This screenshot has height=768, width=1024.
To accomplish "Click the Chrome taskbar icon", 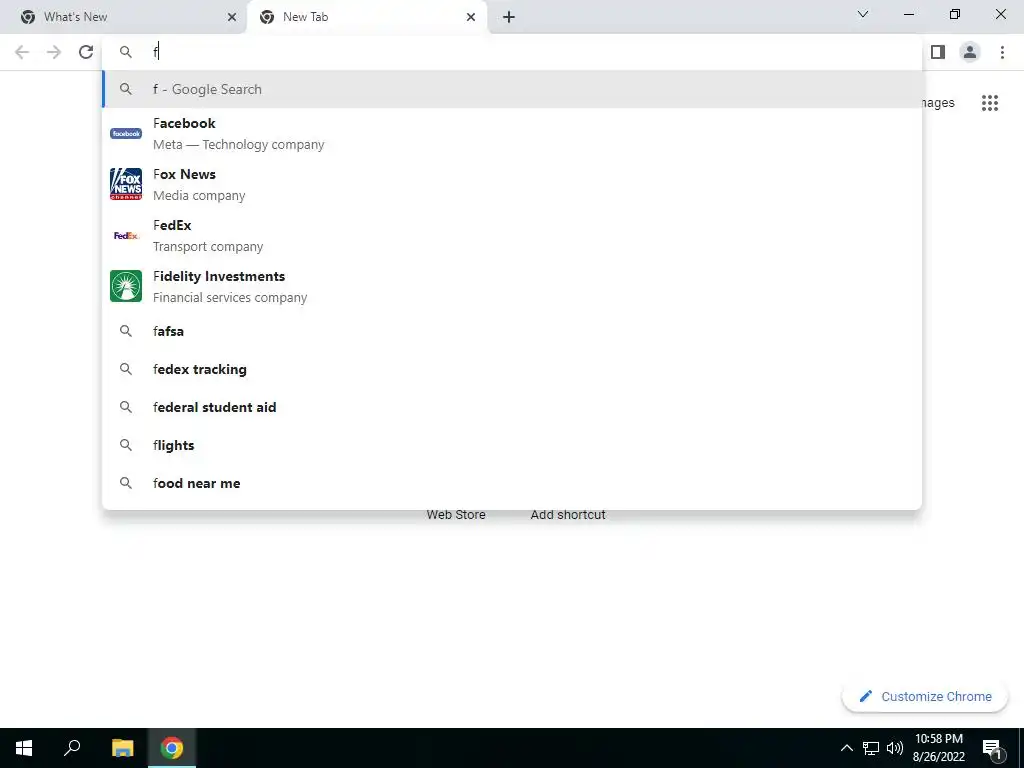I will pos(172,748).
